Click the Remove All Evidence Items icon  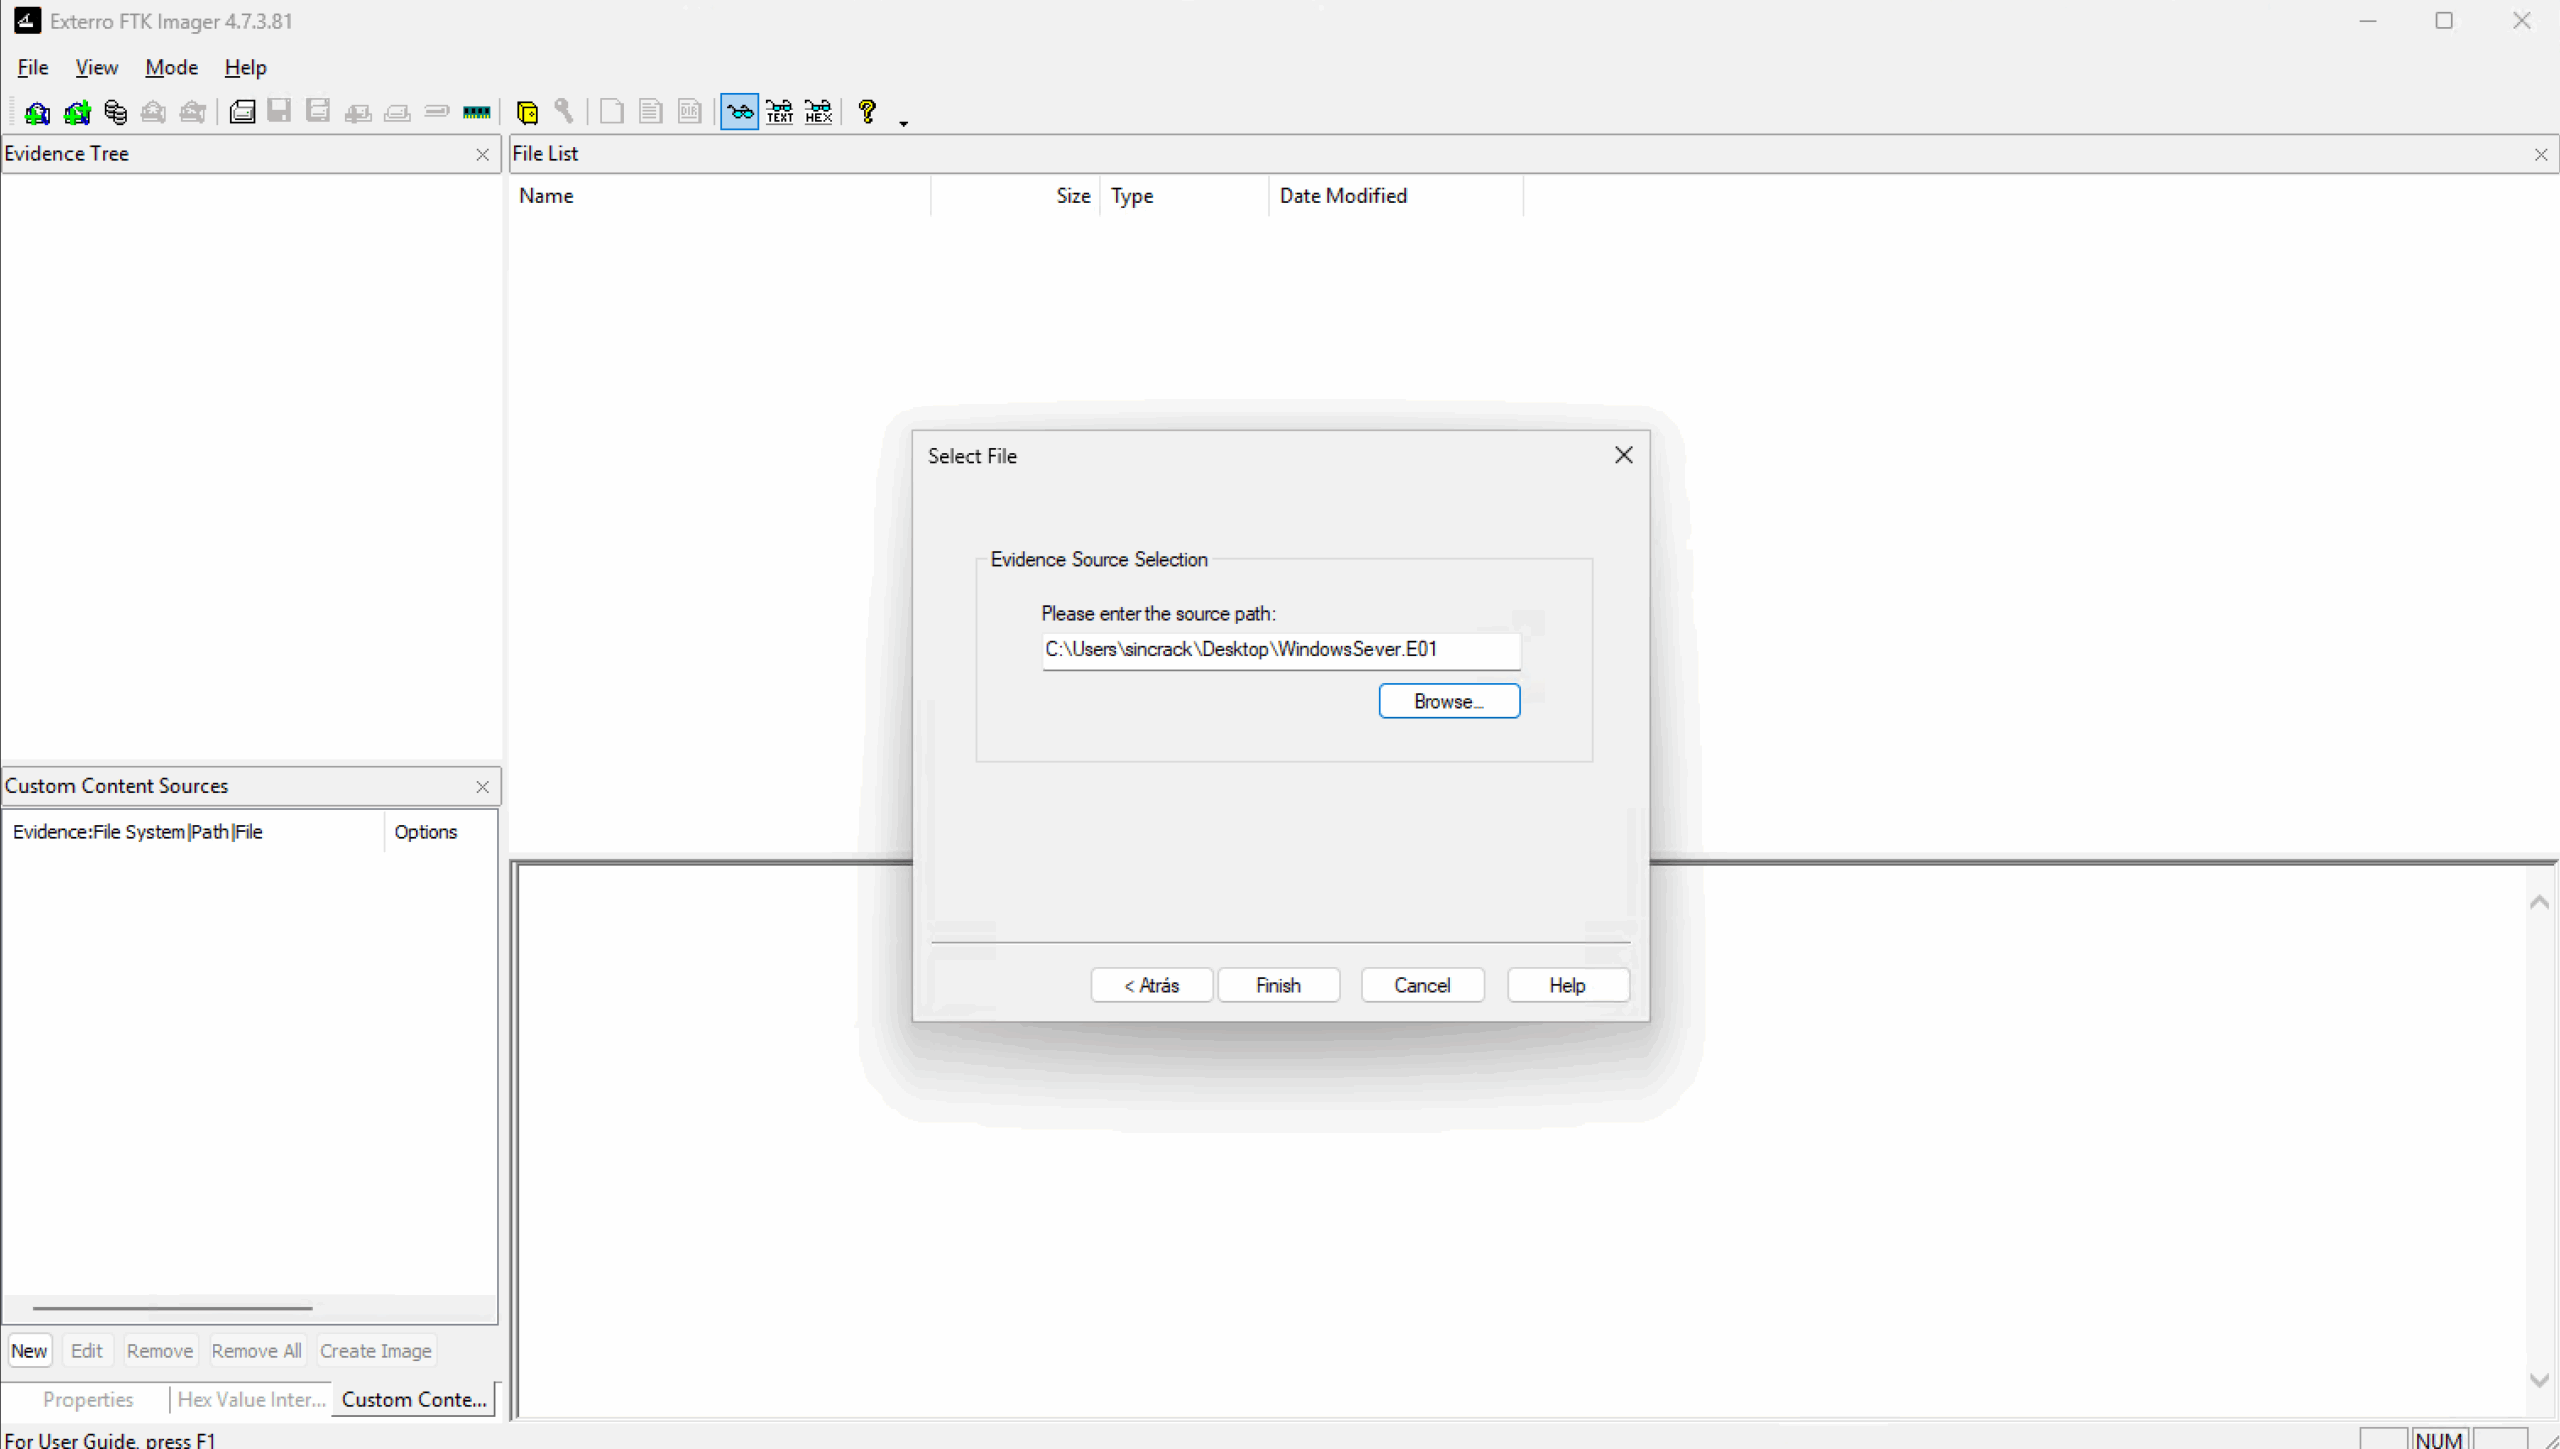click(193, 112)
